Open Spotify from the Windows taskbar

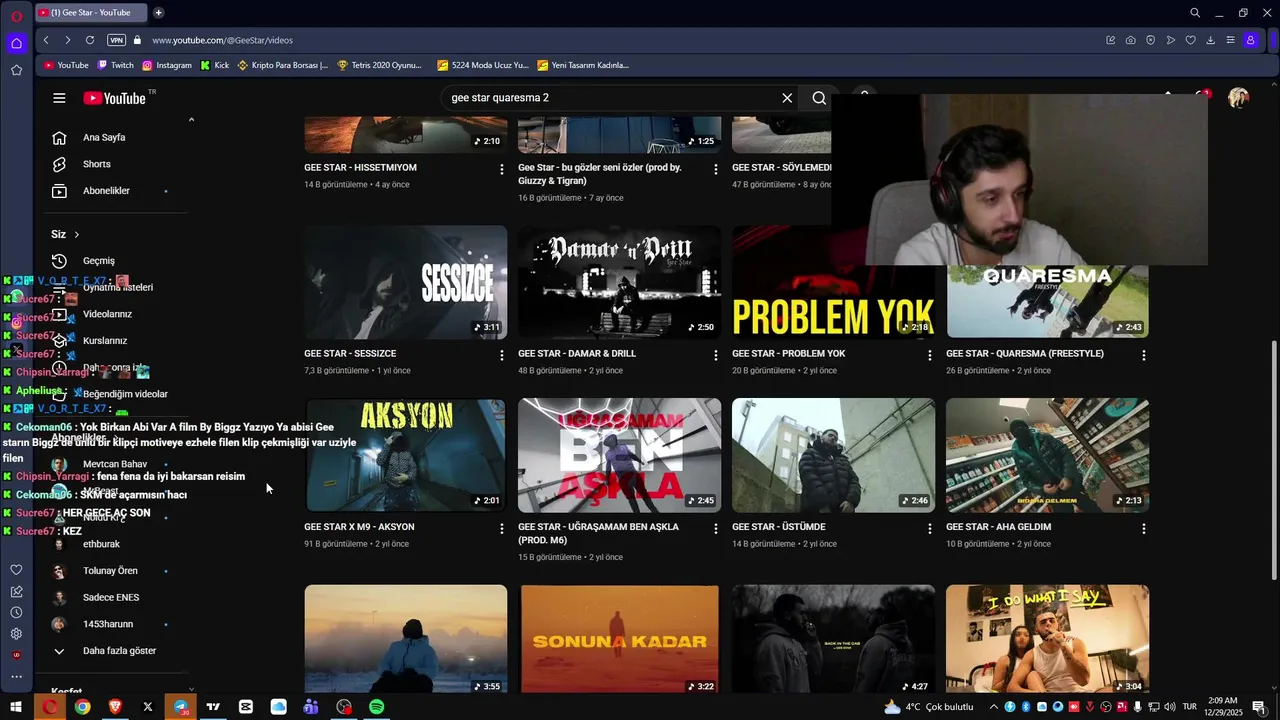click(377, 707)
